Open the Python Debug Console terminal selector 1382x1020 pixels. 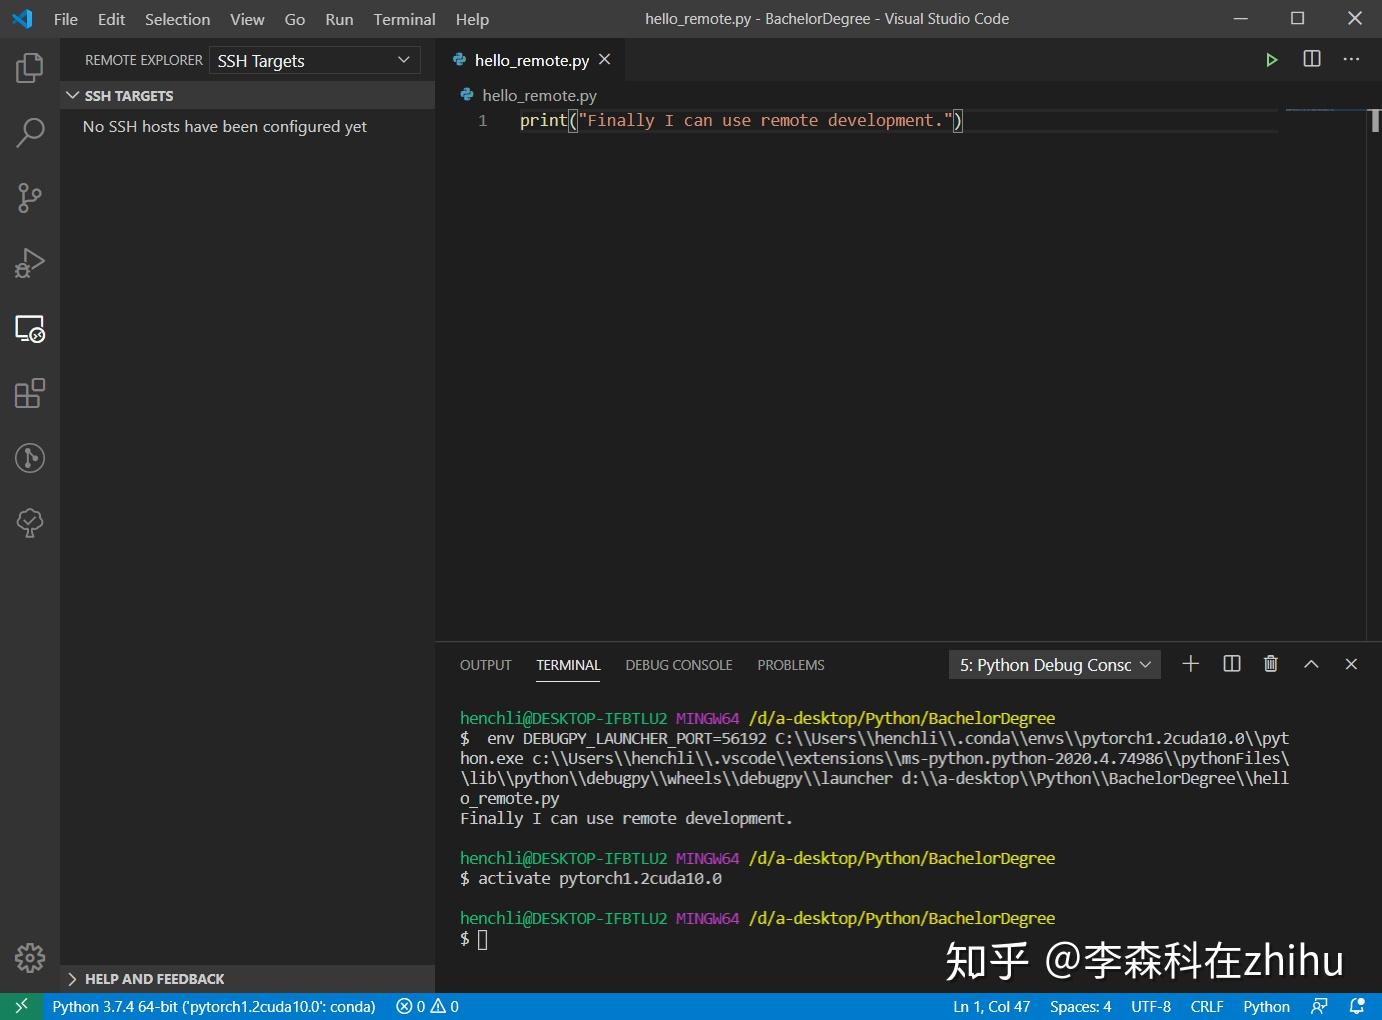point(1053,663)
